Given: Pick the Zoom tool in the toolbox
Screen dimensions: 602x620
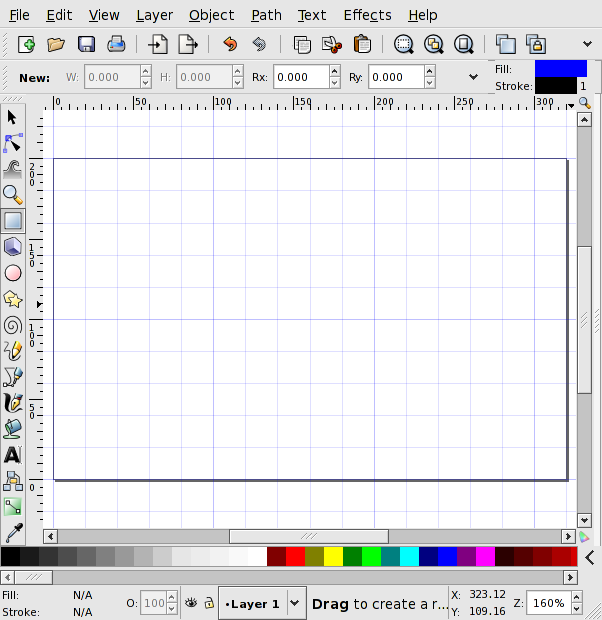Looking at the screenshot, I should (x=13, y=194).
